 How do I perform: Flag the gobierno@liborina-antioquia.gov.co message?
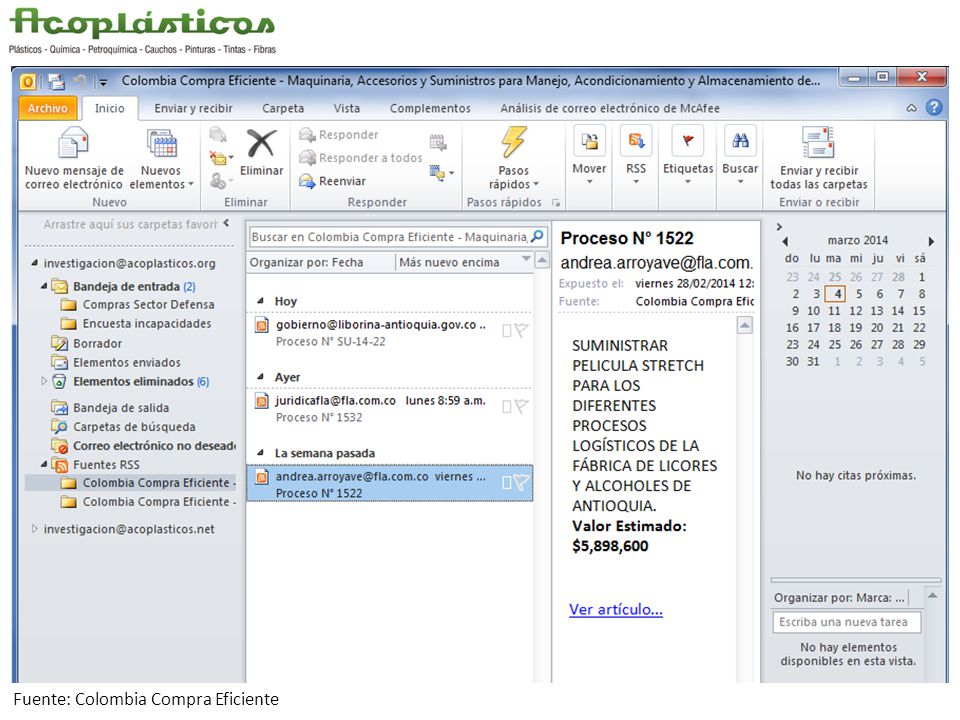pos(521,331)
